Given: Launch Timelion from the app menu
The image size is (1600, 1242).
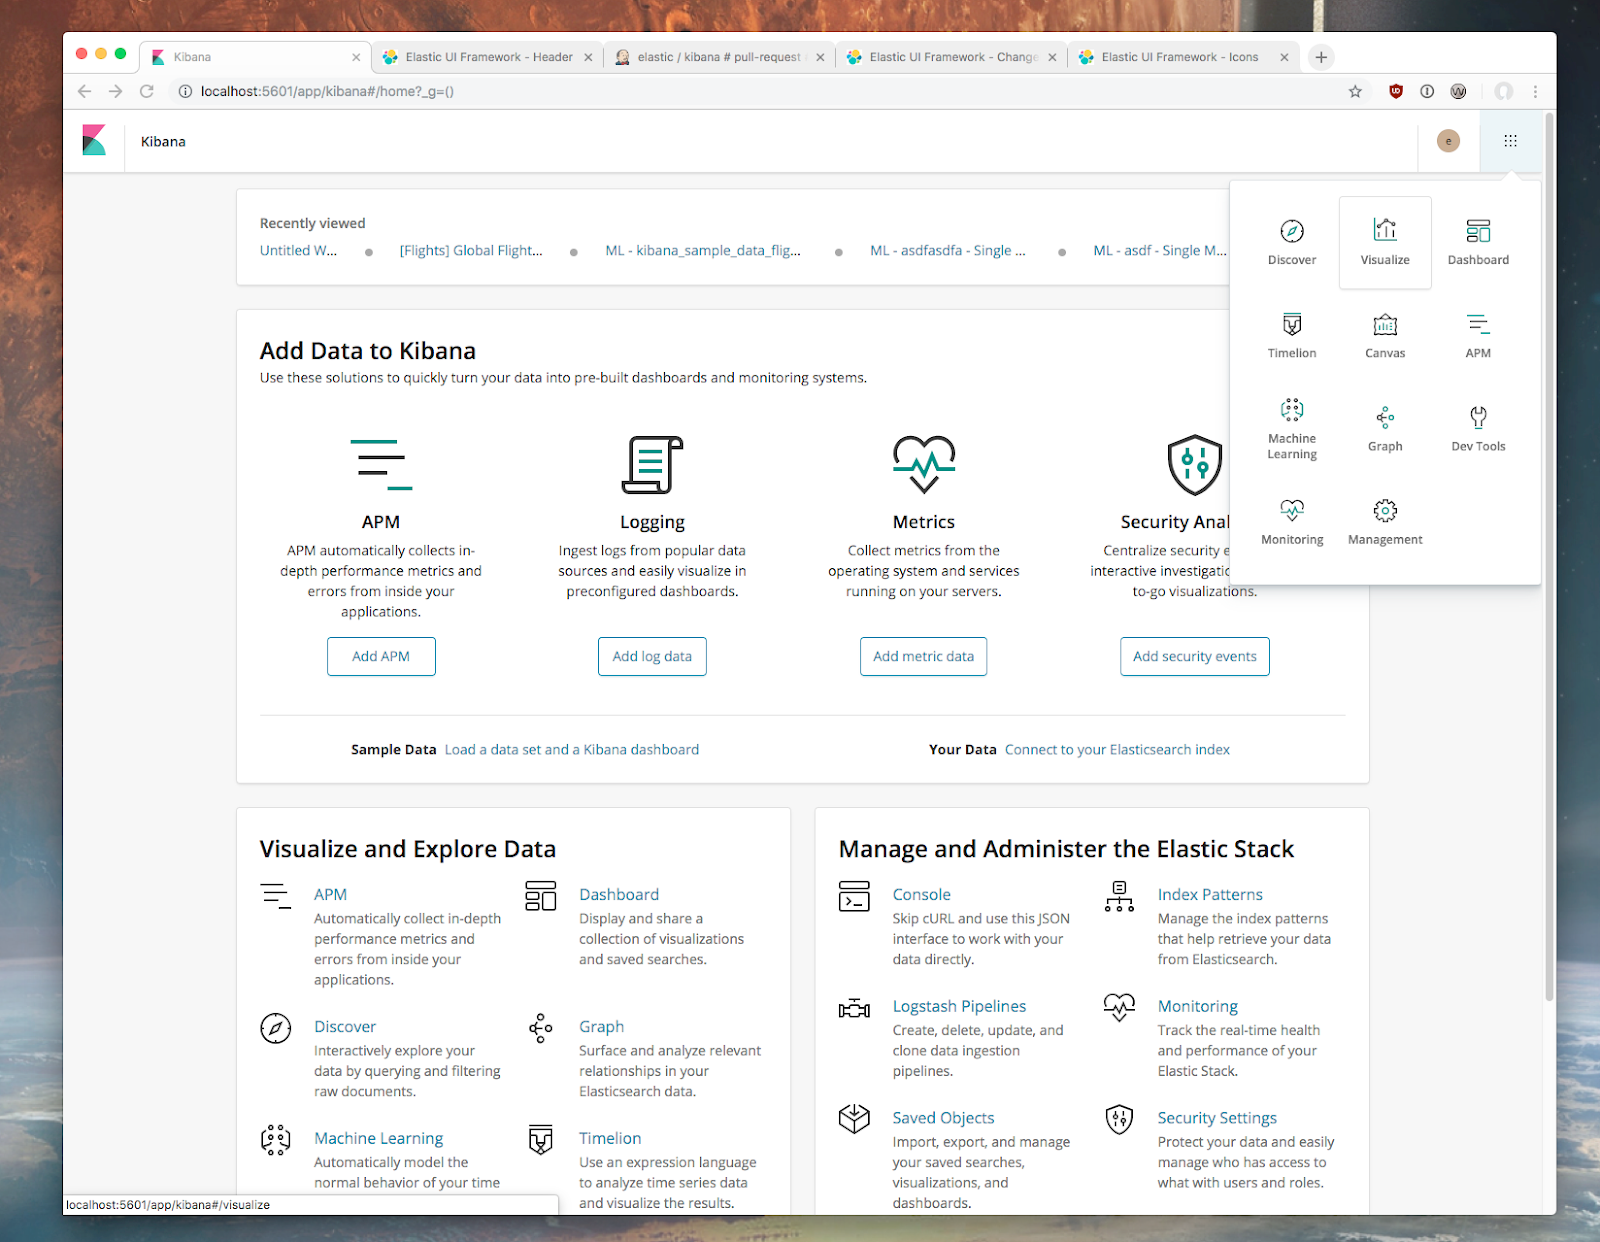Looking at the screenshot, I should tap(1292, 336).
